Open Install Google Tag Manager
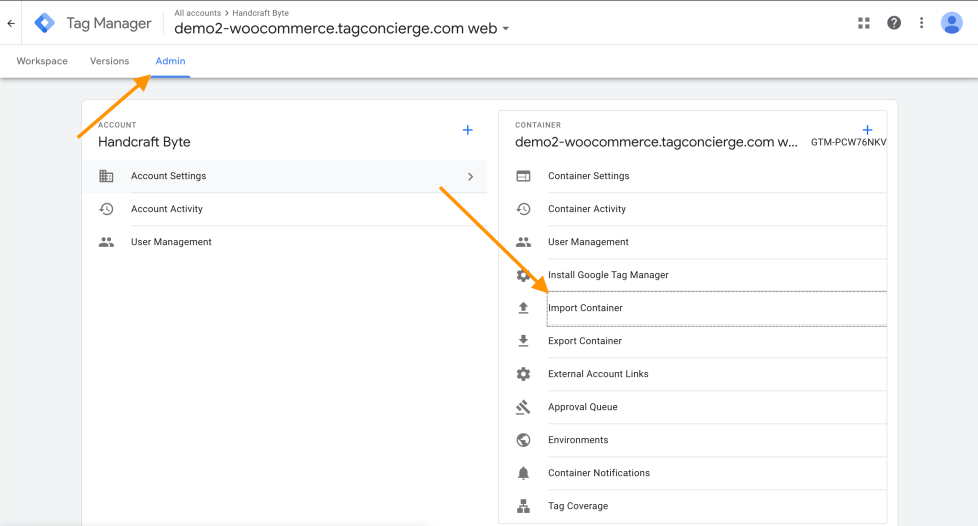978x526 pixels. tap(608, 275)
